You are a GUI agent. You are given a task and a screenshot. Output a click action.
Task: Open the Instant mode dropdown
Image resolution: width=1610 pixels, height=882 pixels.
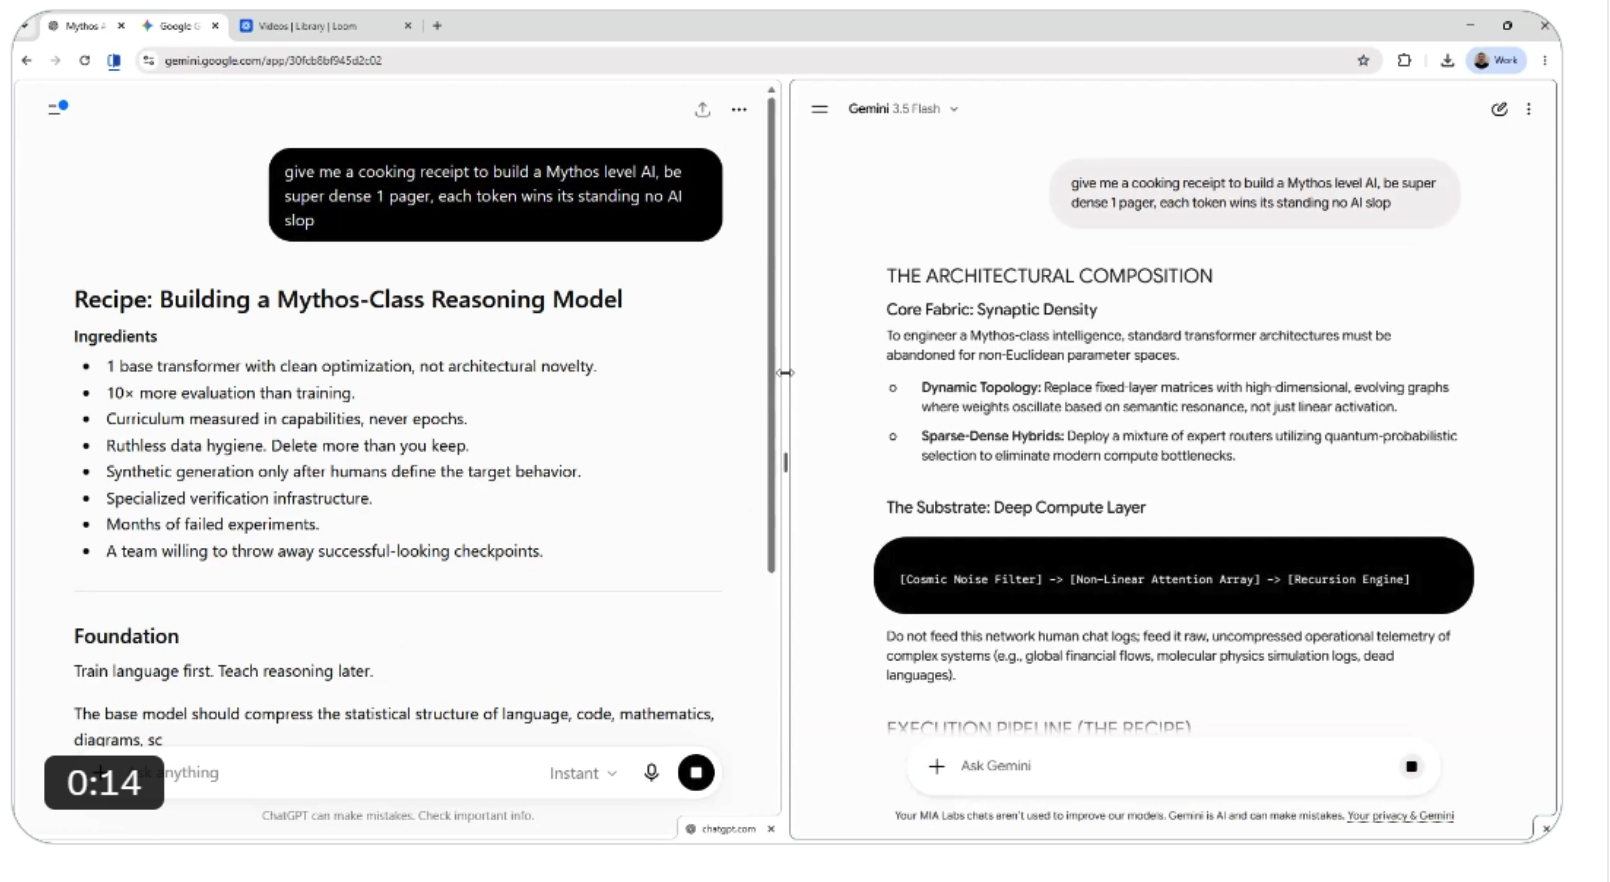pyautogui.click(x=583, y=773)
